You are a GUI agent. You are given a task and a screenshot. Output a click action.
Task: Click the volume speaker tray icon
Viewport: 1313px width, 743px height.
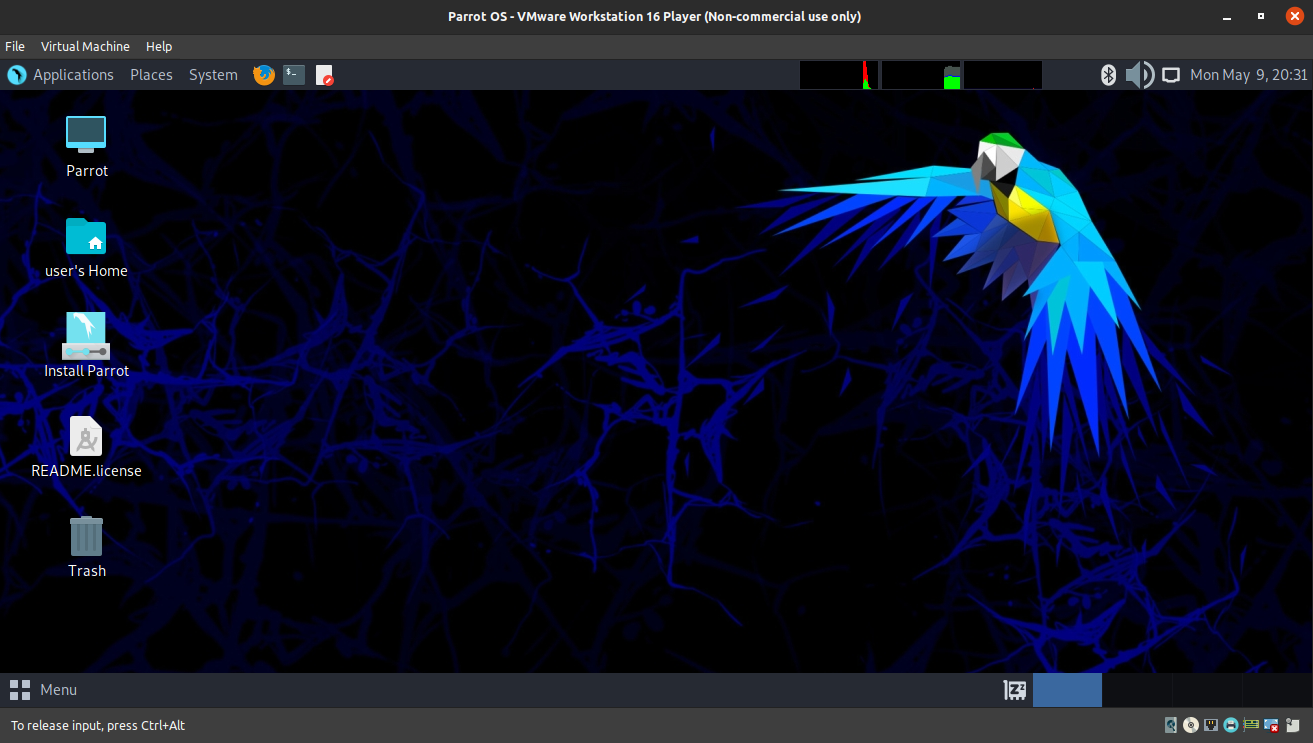pyautogui.click(x=1139, y=75)
